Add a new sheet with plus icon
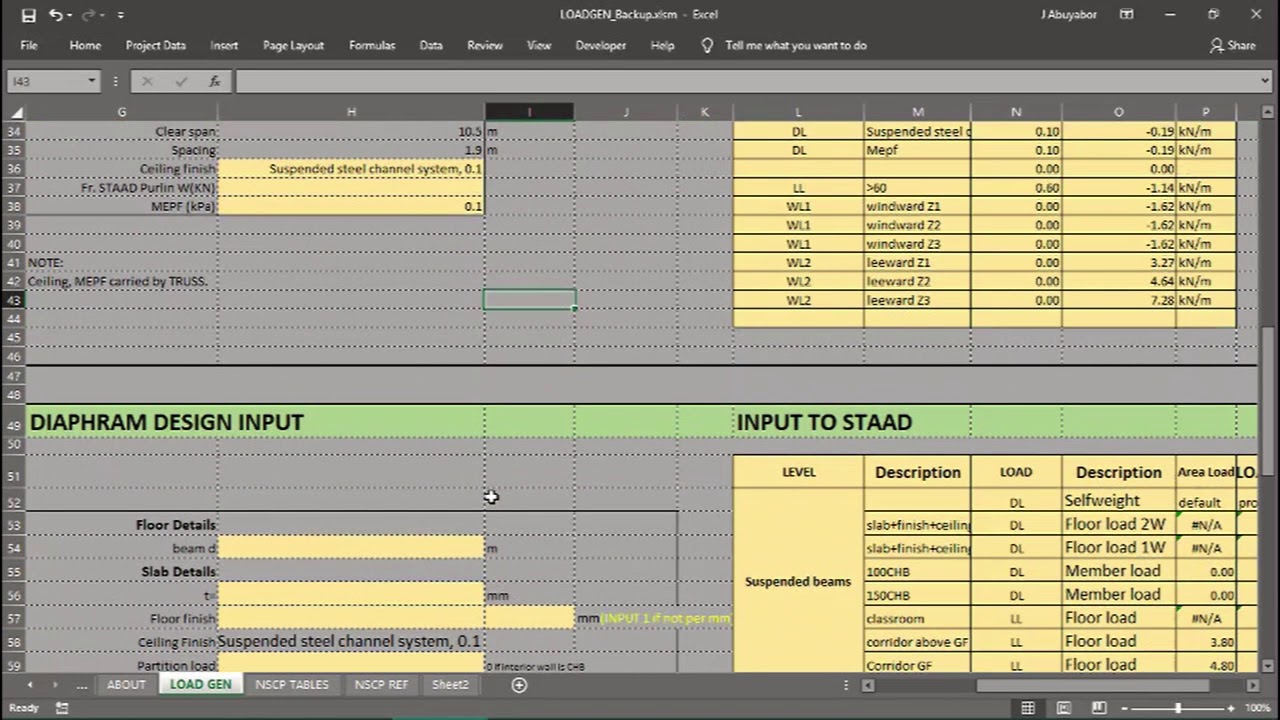Viewport: 1280px width, 720px height. 519,685
